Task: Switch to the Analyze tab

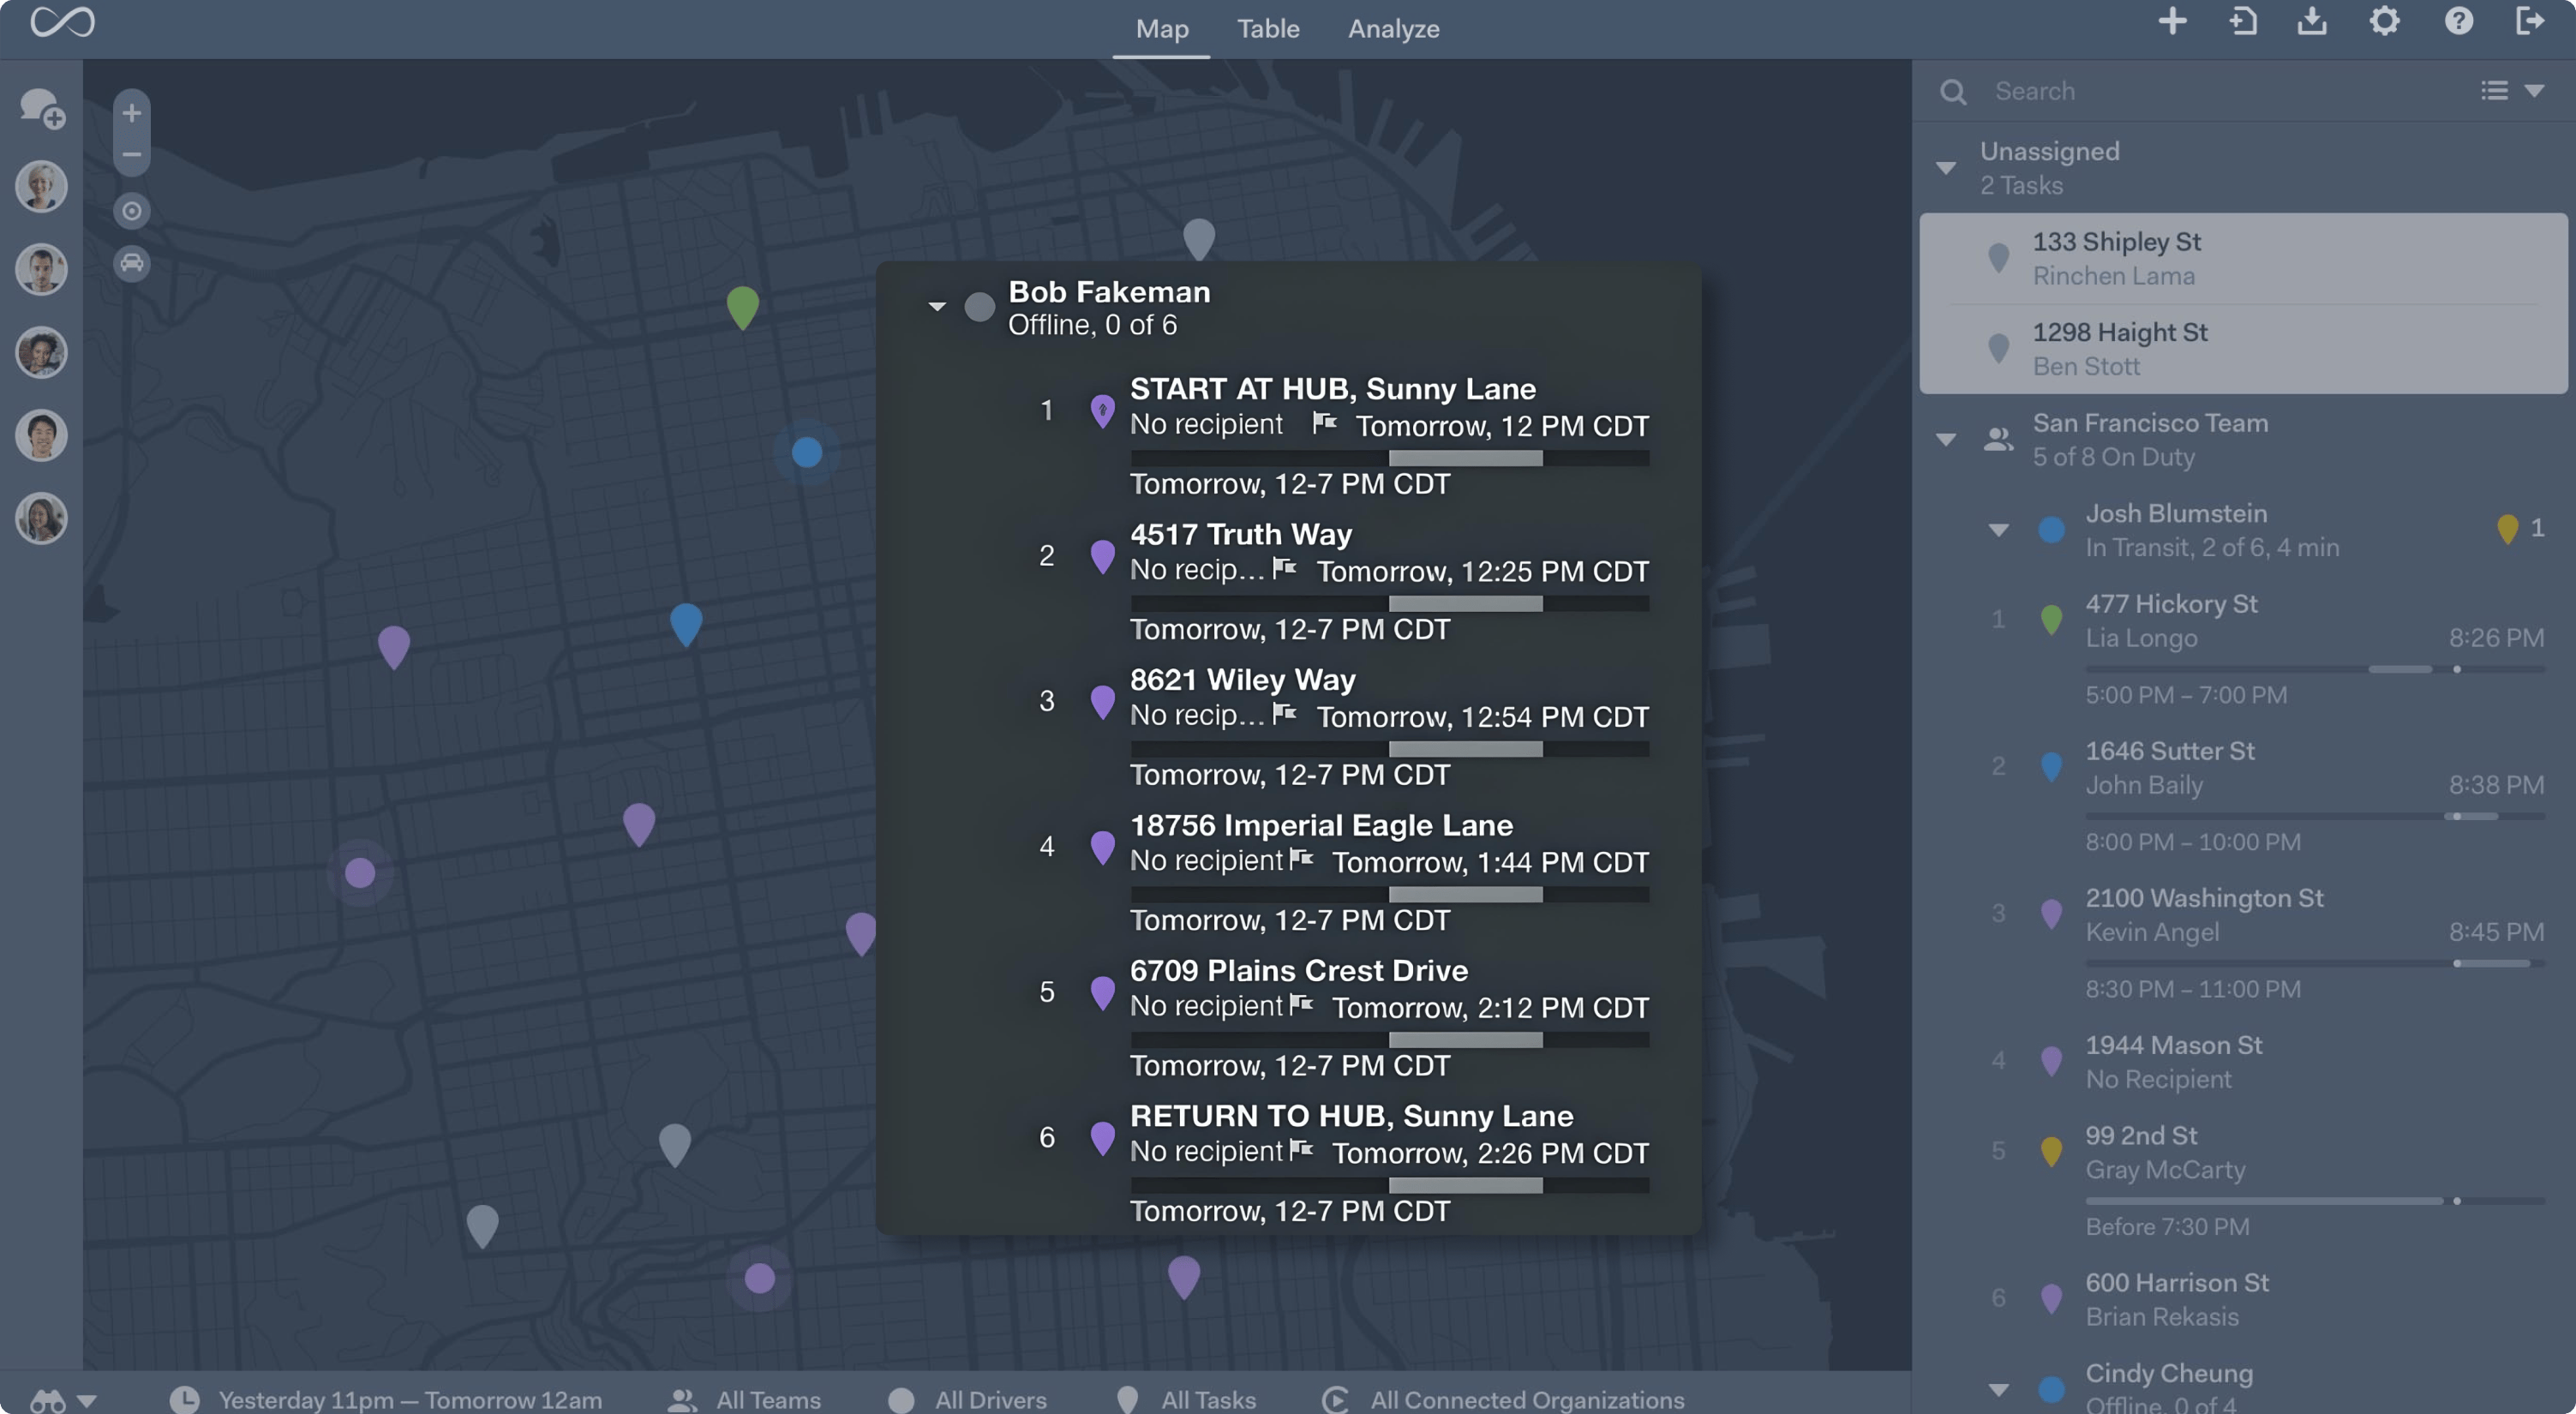Action: coord(1393,29)
